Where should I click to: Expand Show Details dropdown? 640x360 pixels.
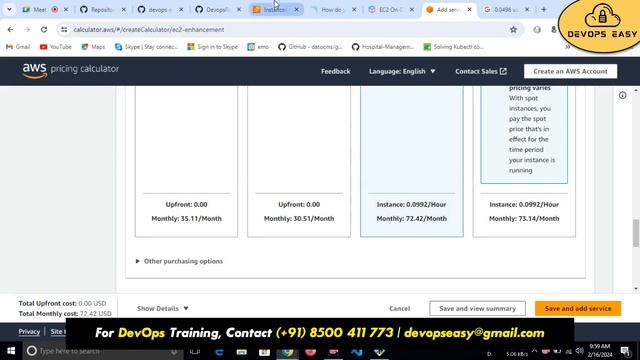tap(162, 309)
